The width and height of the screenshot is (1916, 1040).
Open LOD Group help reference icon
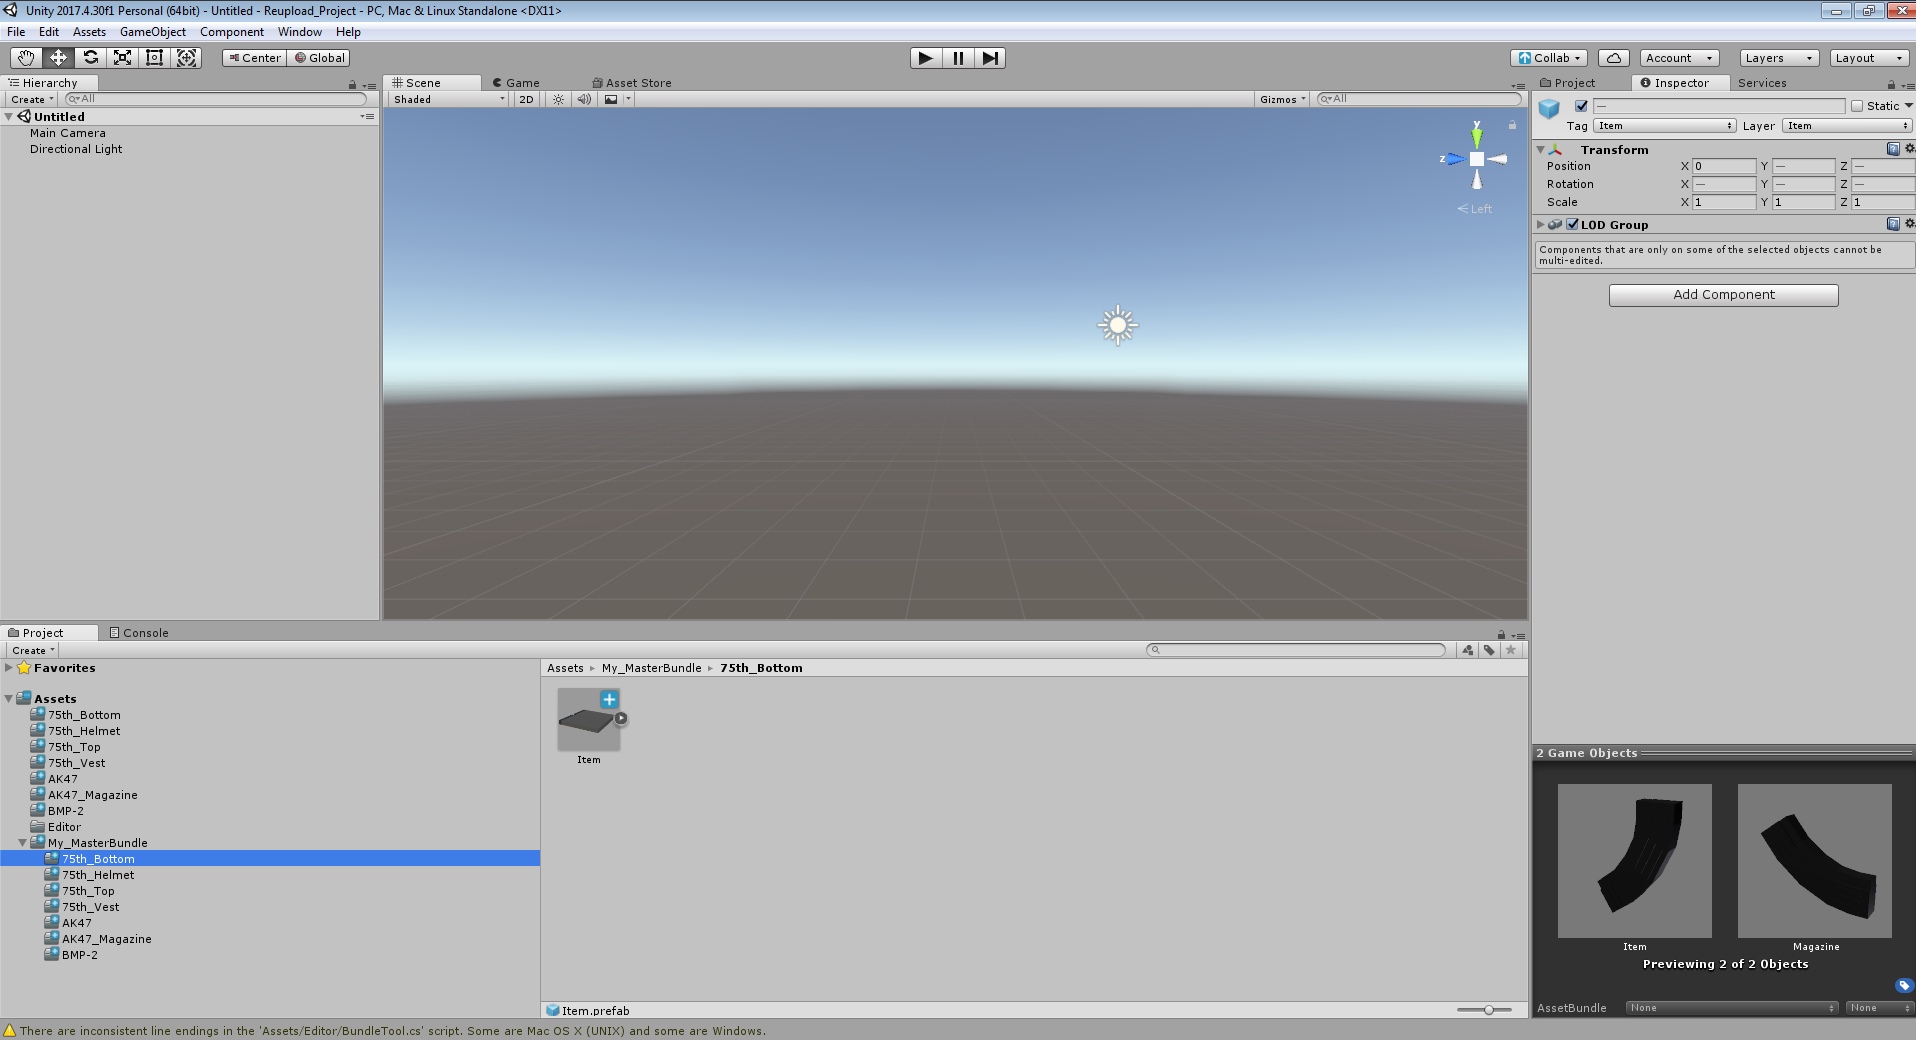[x=1893, y=224]
